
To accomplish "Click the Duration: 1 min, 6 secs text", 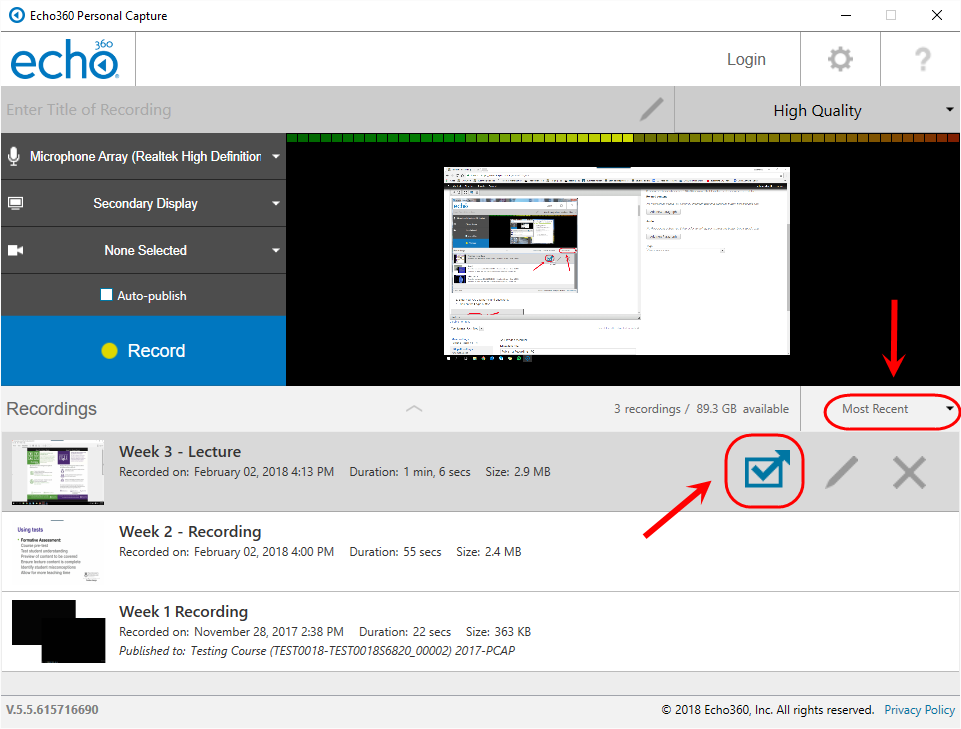I will 410,472.
